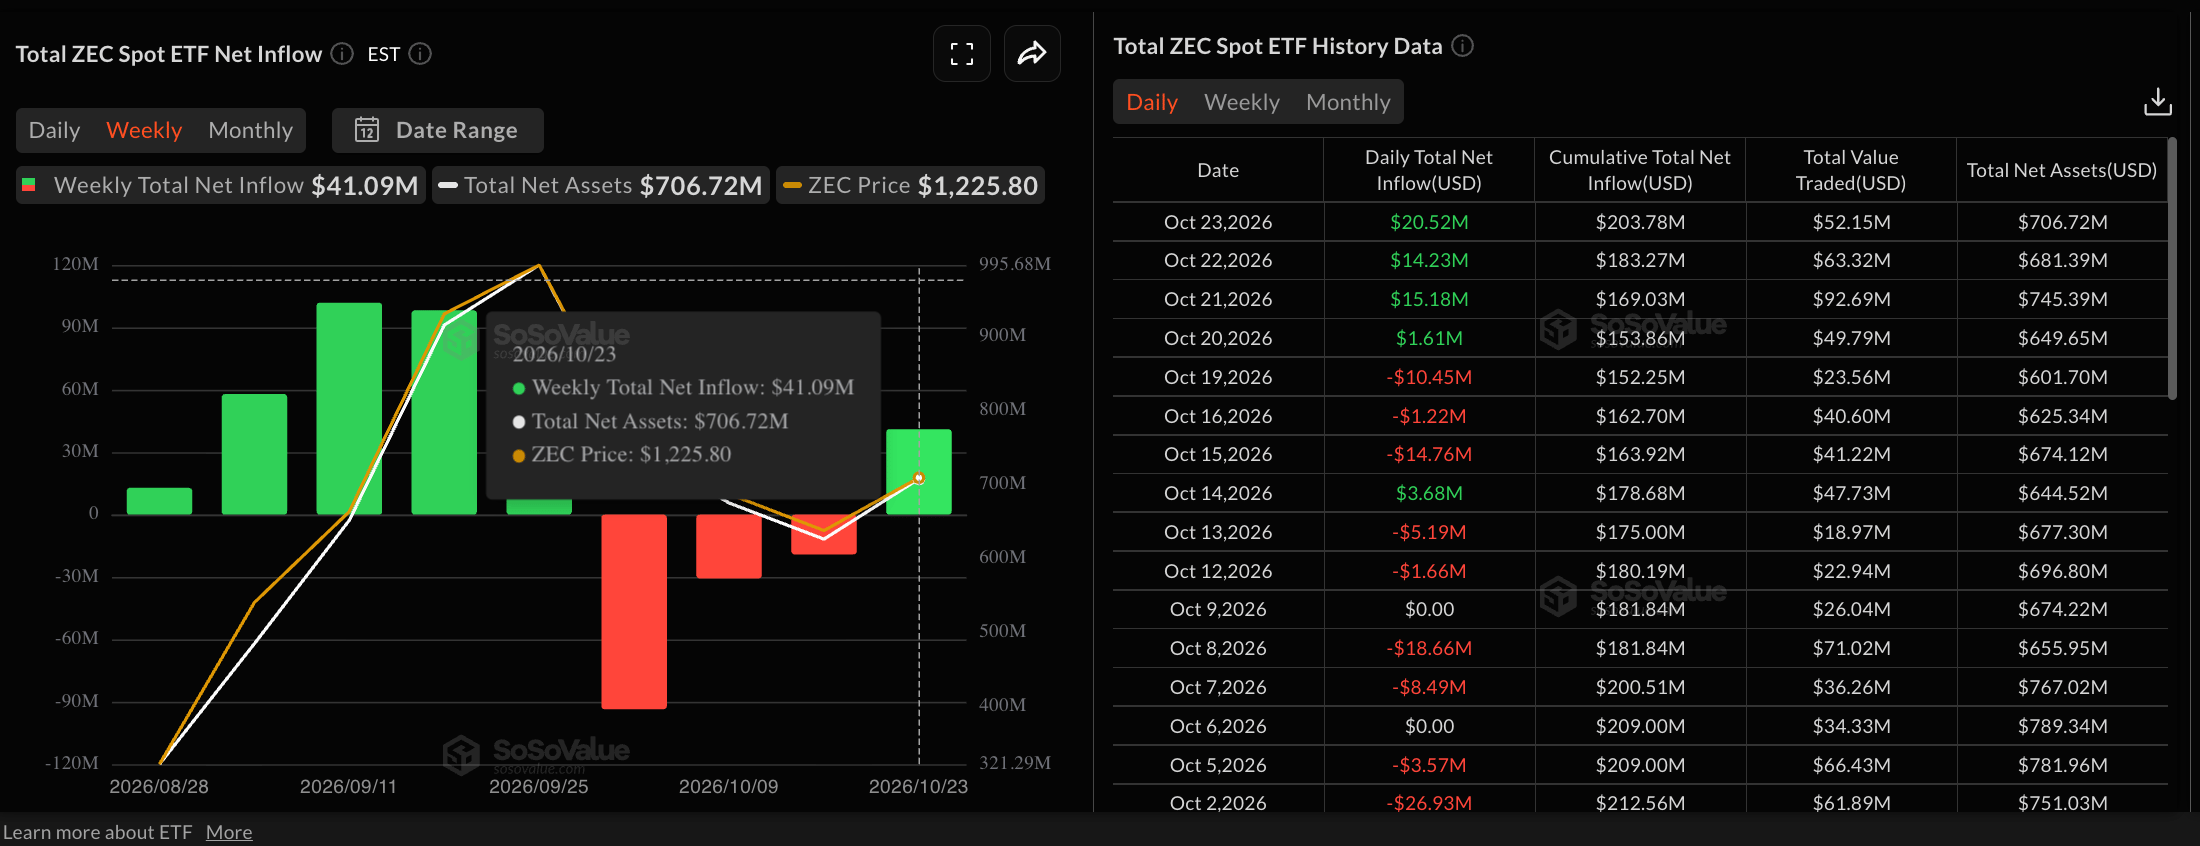
Task: Toggle Weekly Total Net Inflow legend series
Action: click(x=222, y=185)
